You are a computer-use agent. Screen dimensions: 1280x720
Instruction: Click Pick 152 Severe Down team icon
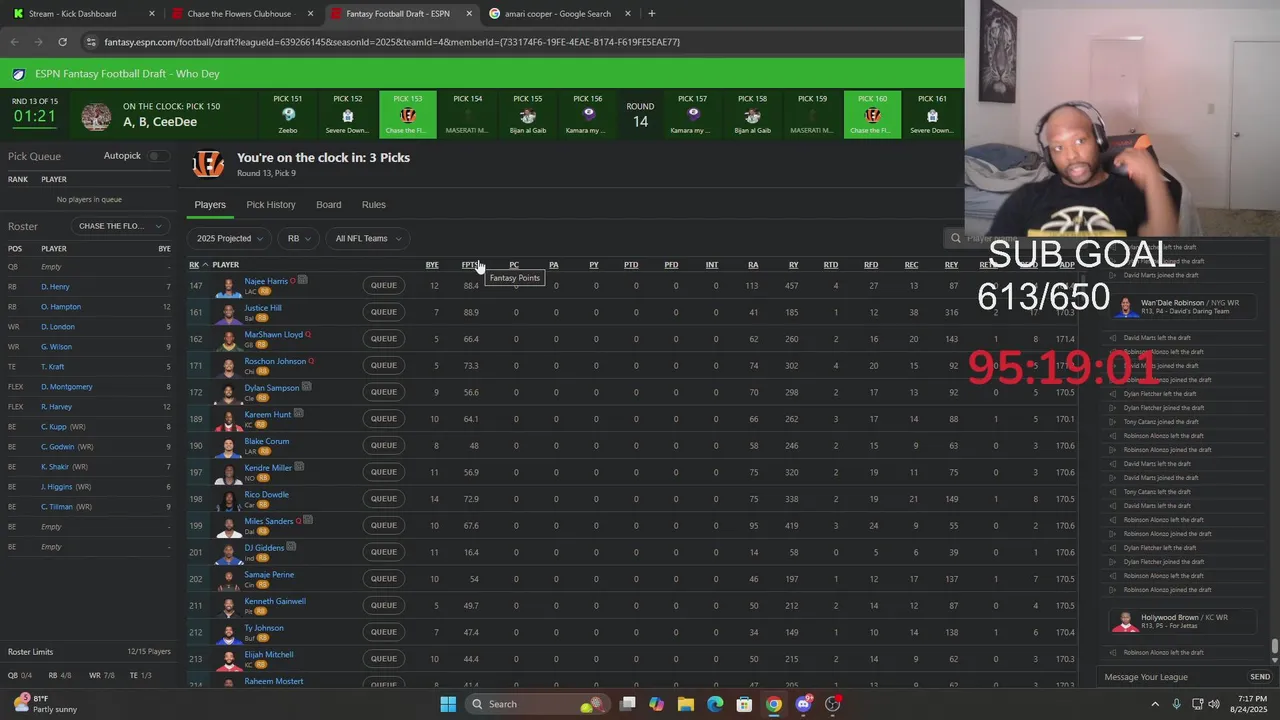point(348,116)
